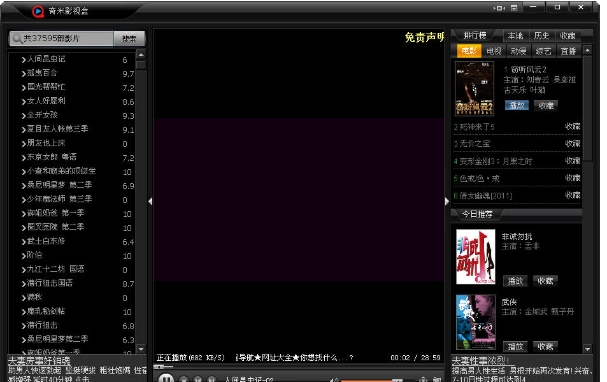Expand the 武士白东修 entry chevron
The image size is (607, 382).
pos(24,242)
